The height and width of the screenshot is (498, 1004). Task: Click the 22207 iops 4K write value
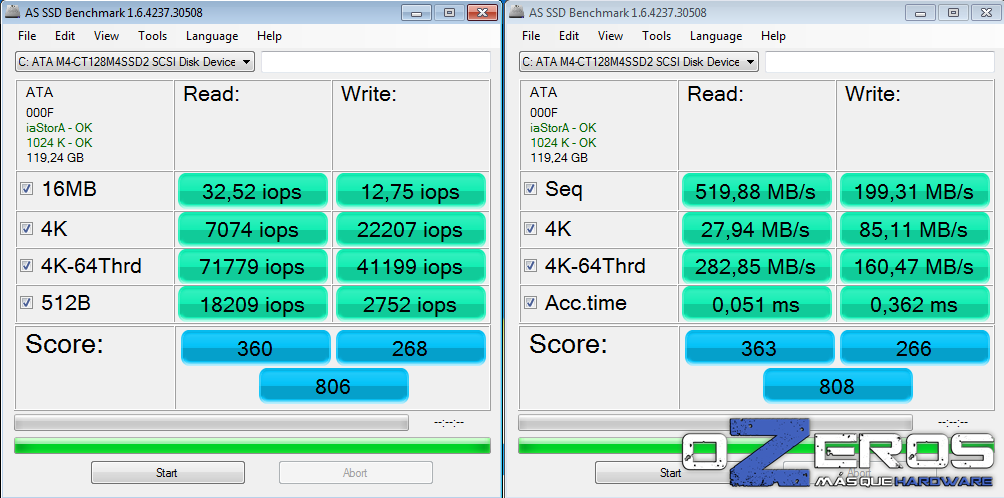tap(411, 229)
